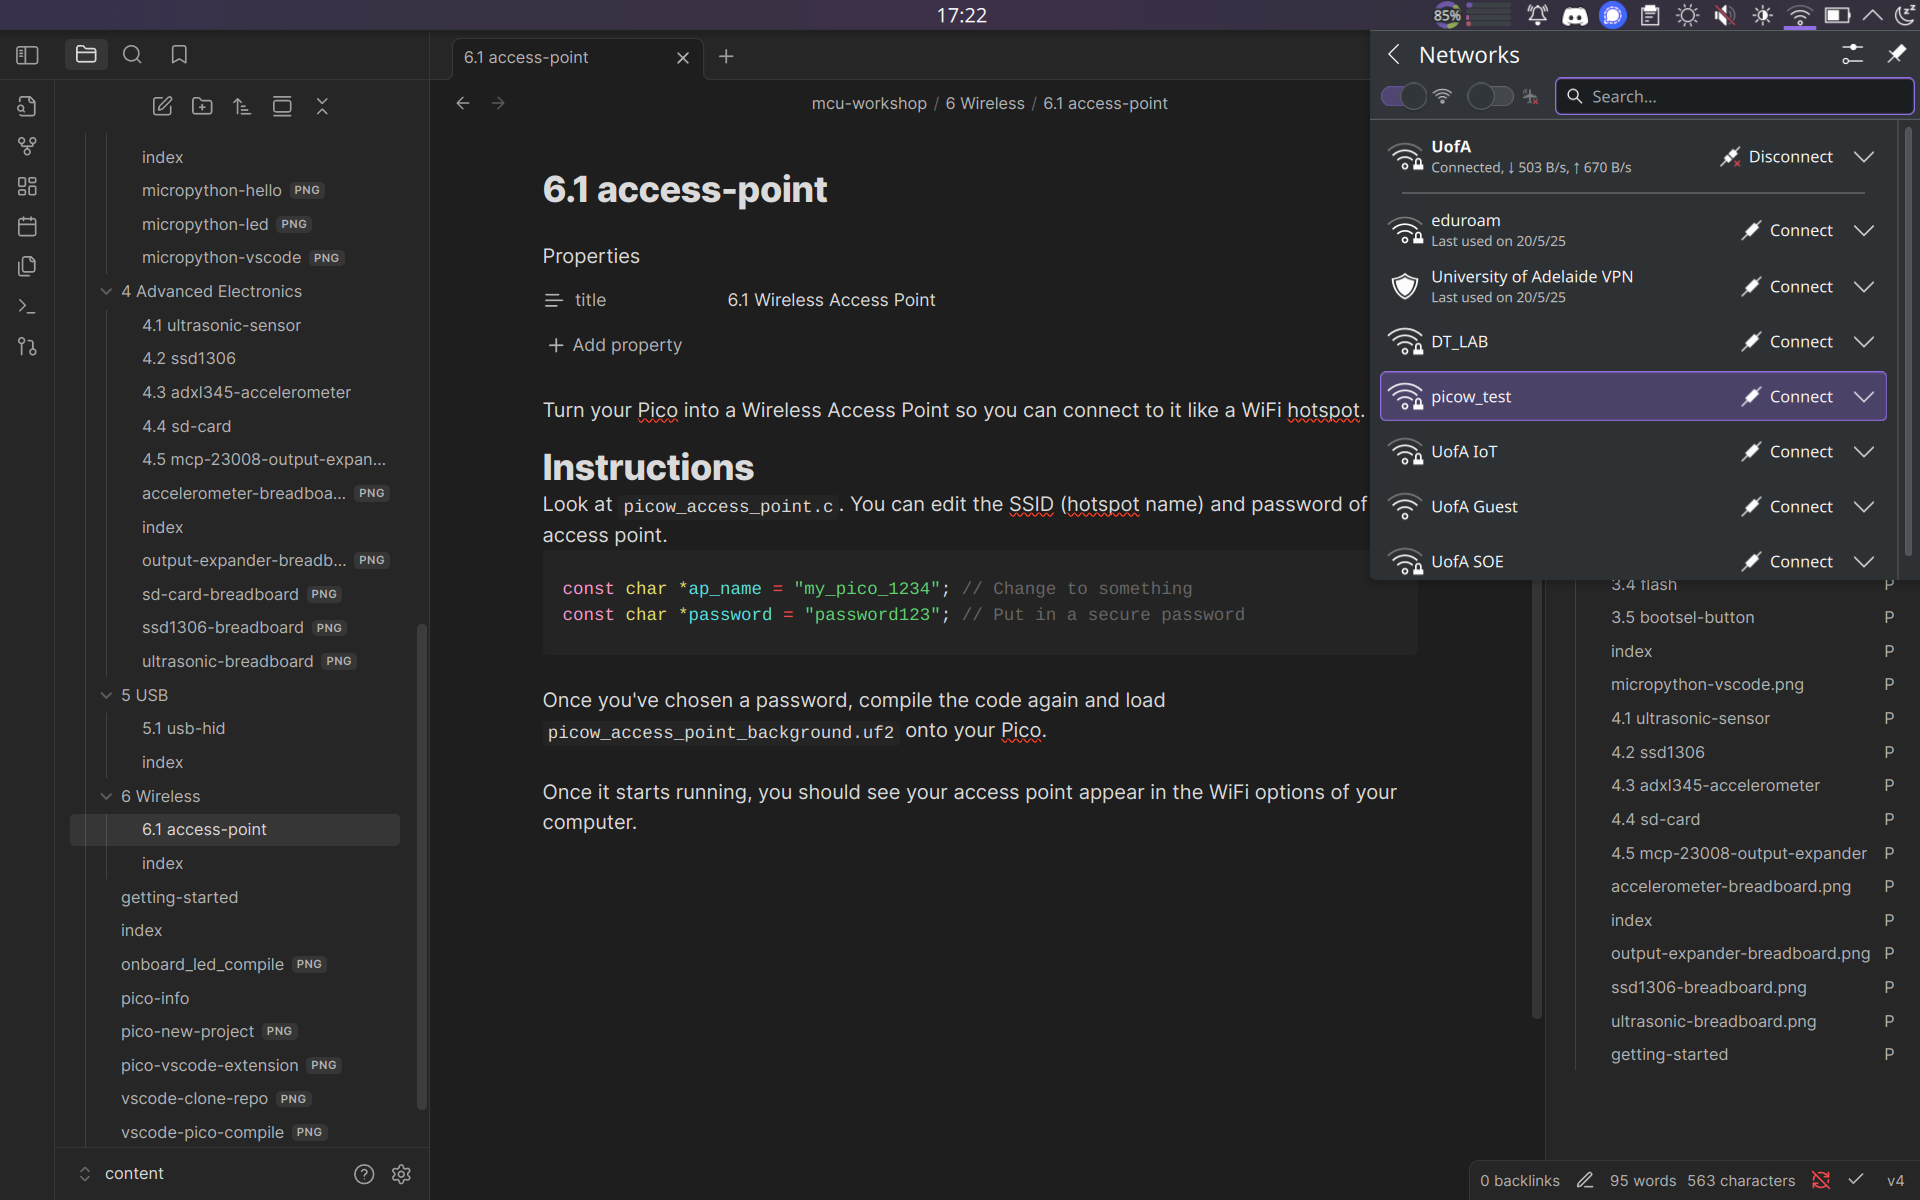This screenshot has height=1200, width=1920.
Task: Navigate forward in note history
Action: click(x=498, y=103)
